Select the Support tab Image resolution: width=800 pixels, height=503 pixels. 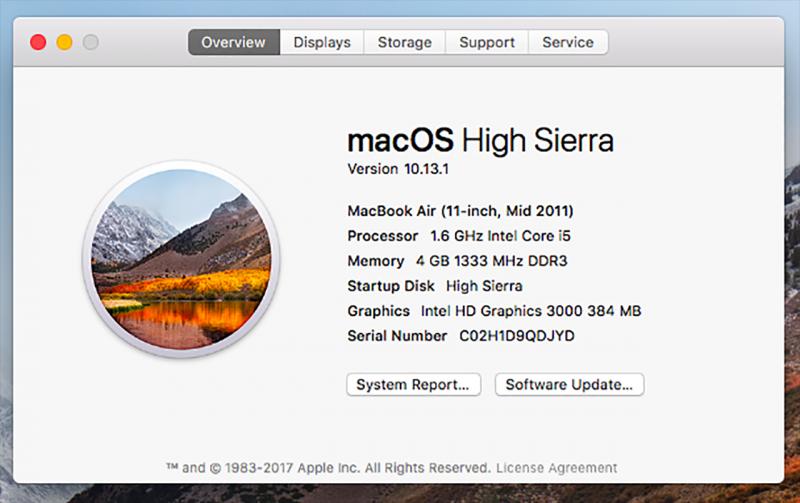[486, 42]
